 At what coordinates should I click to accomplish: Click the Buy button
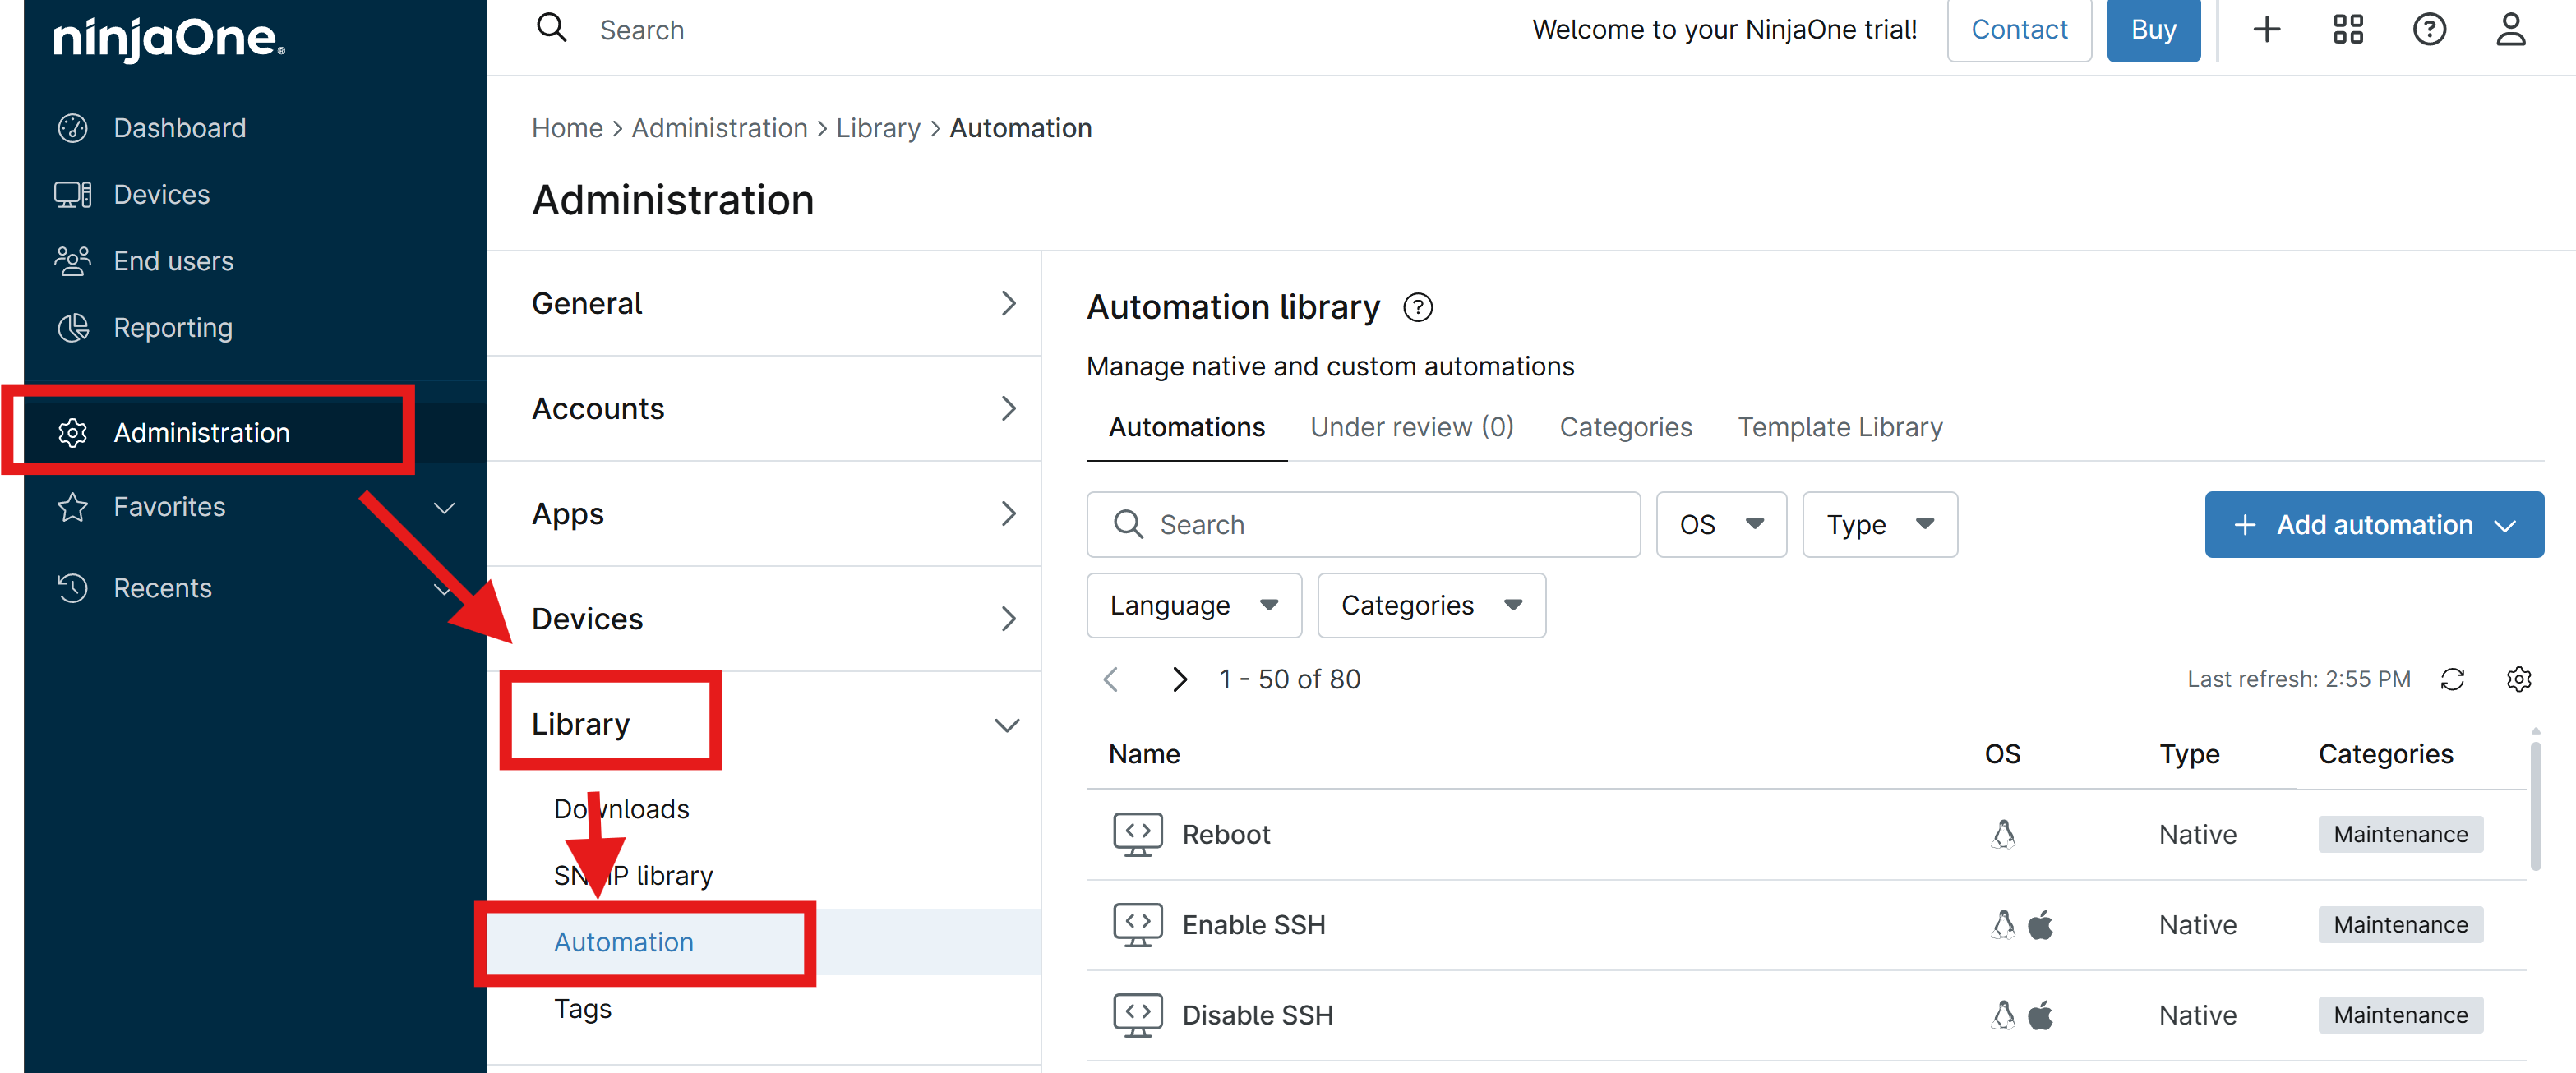(x=2153, y=30)
